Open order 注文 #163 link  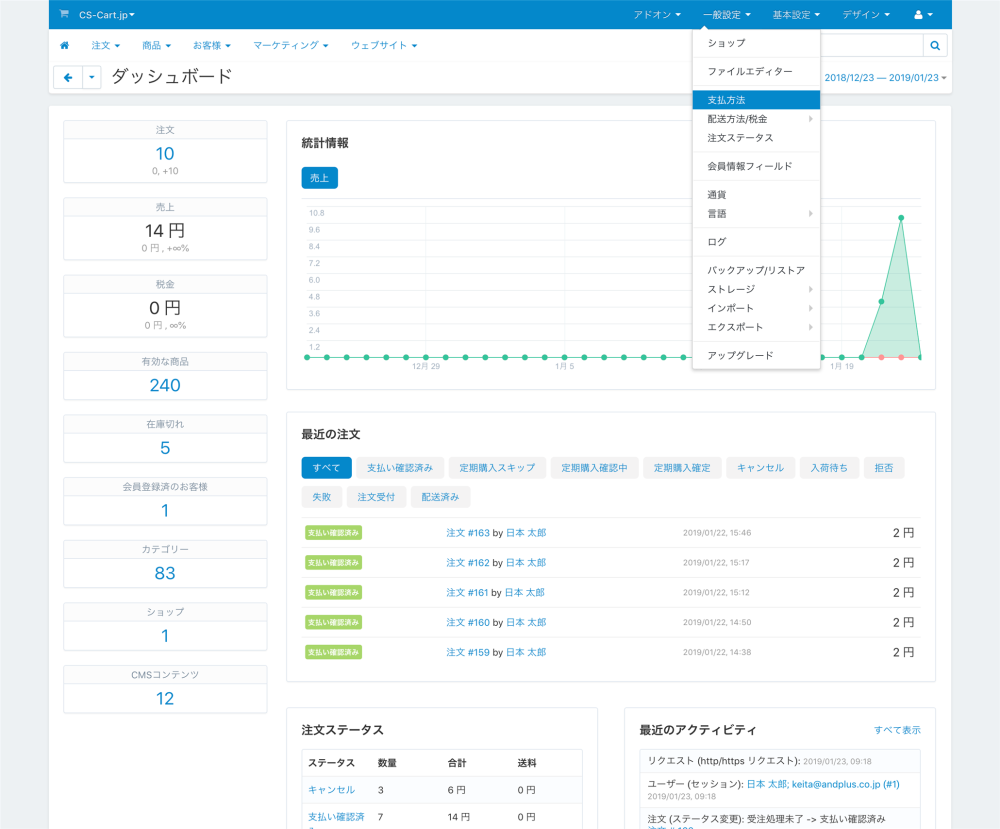pos(467,533)
